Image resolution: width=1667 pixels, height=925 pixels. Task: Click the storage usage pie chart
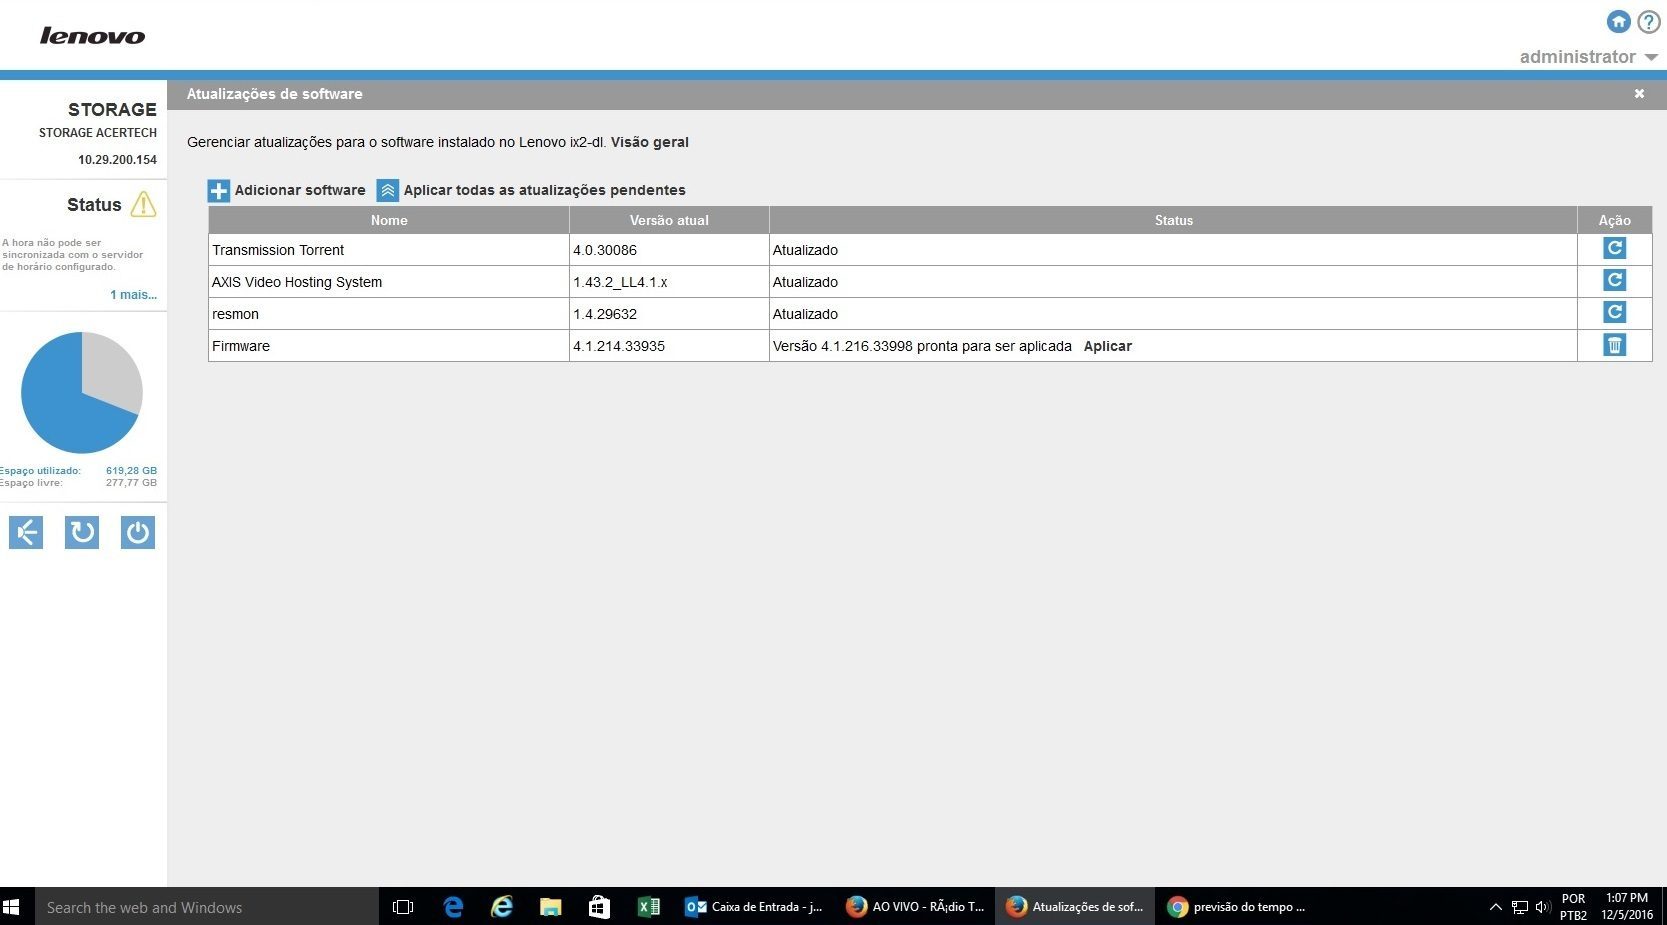pyautogui.click(x=81, y=392)
